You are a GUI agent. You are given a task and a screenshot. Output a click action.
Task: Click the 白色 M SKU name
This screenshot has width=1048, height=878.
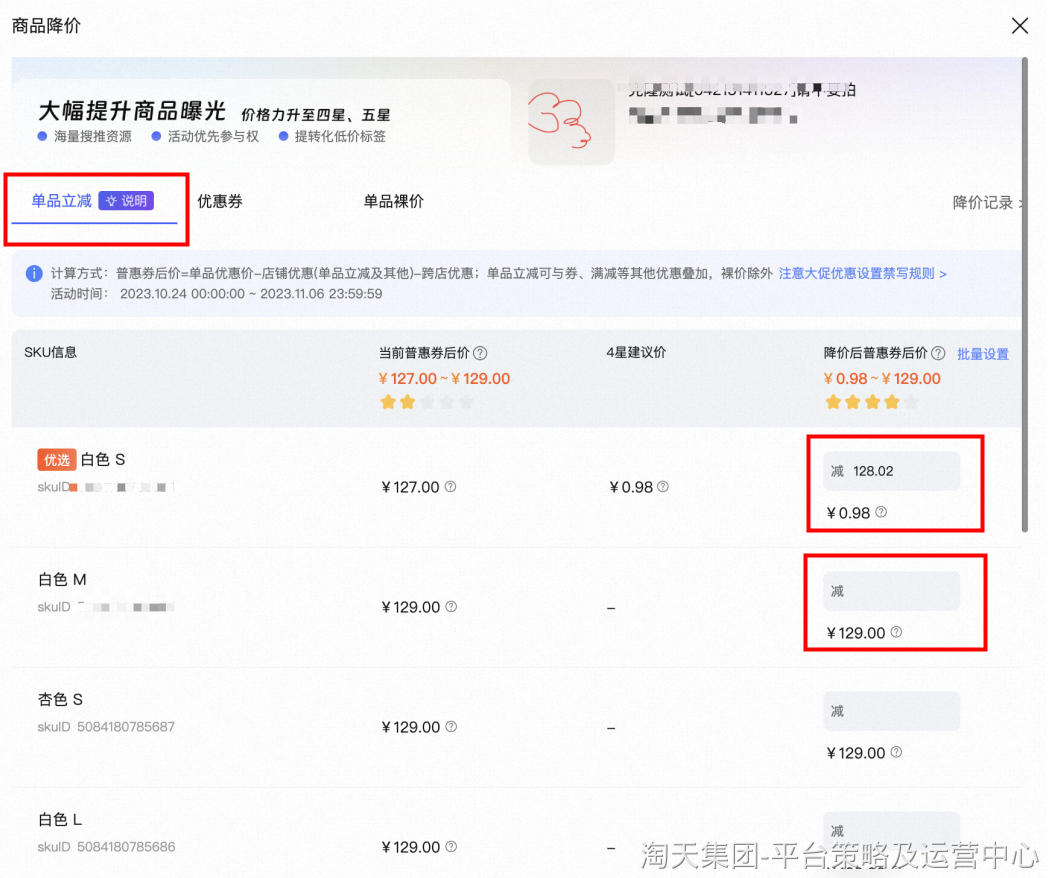[x=62, y=579]
